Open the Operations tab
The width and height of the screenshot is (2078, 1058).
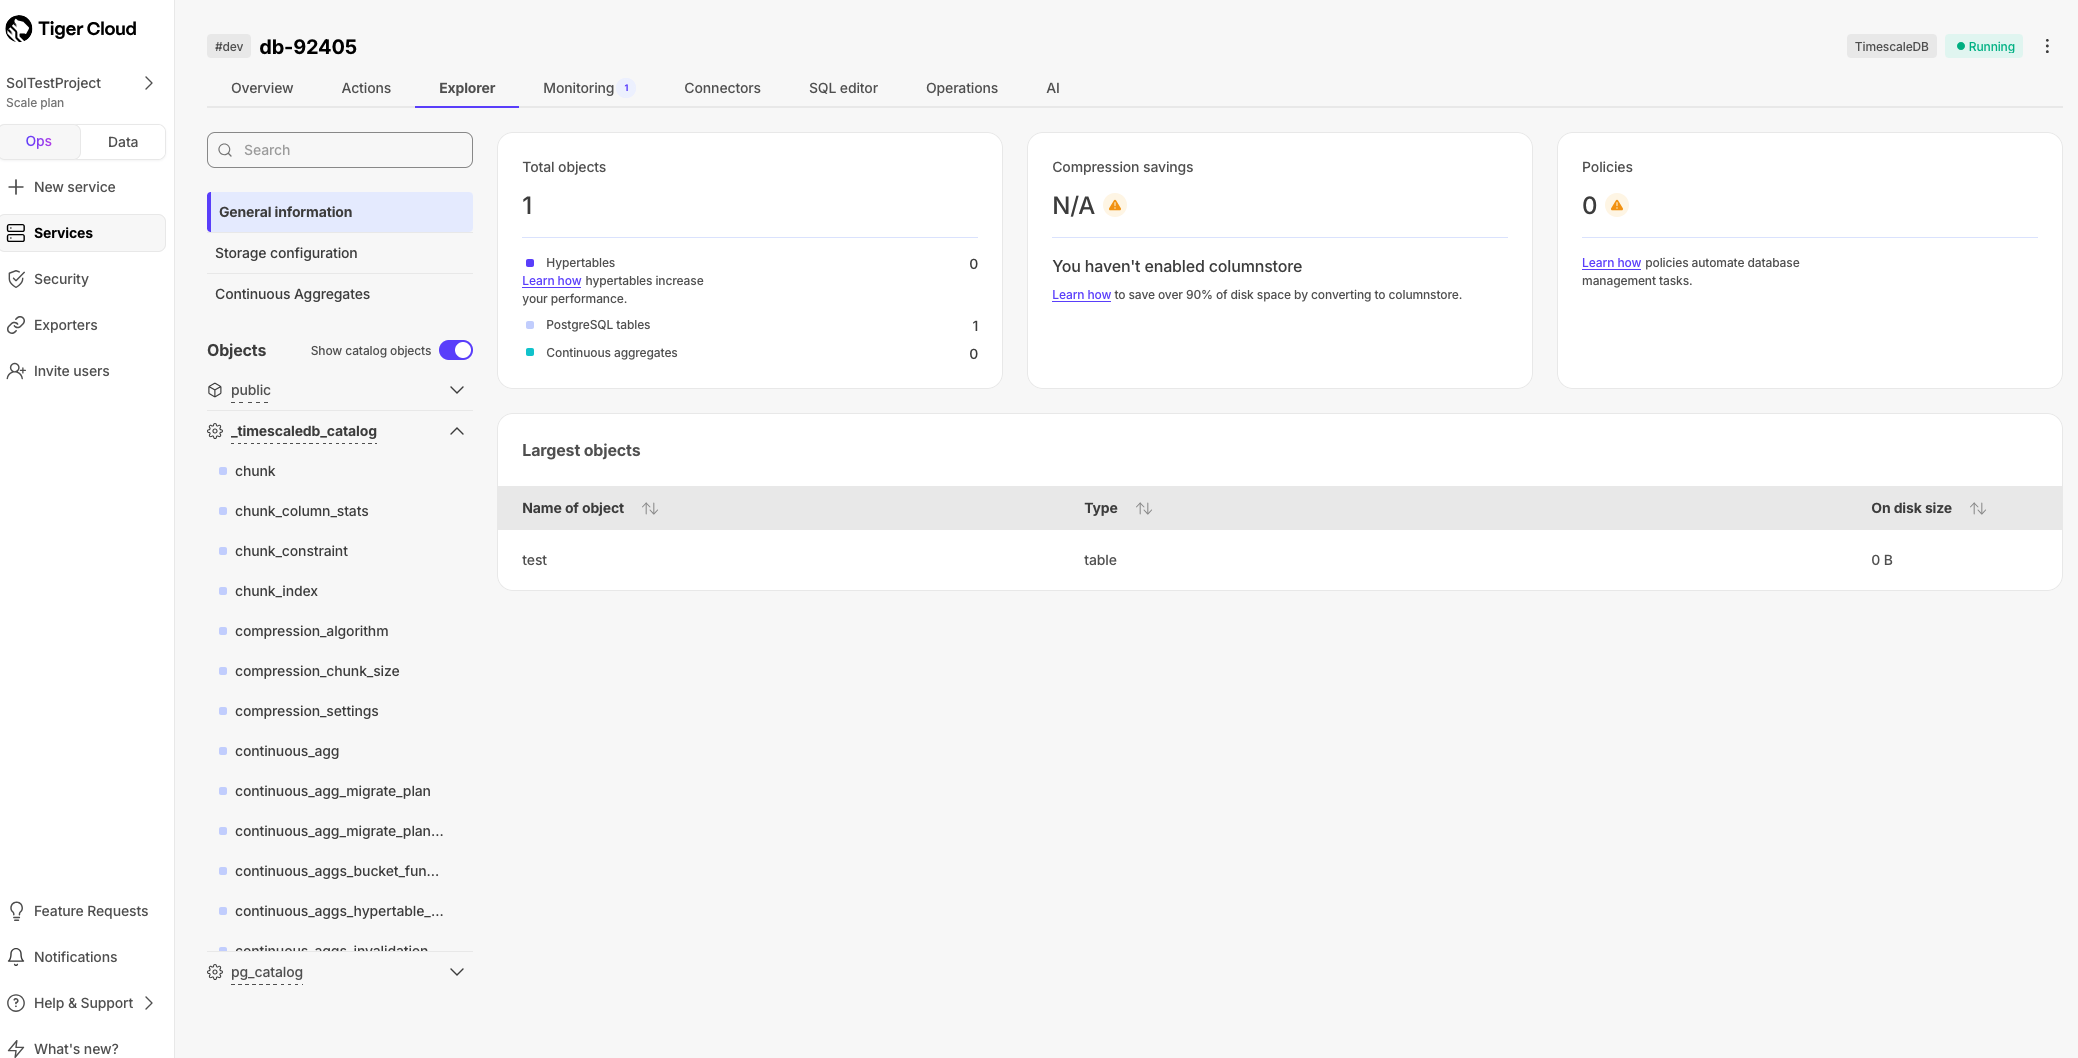pos(962,88)
